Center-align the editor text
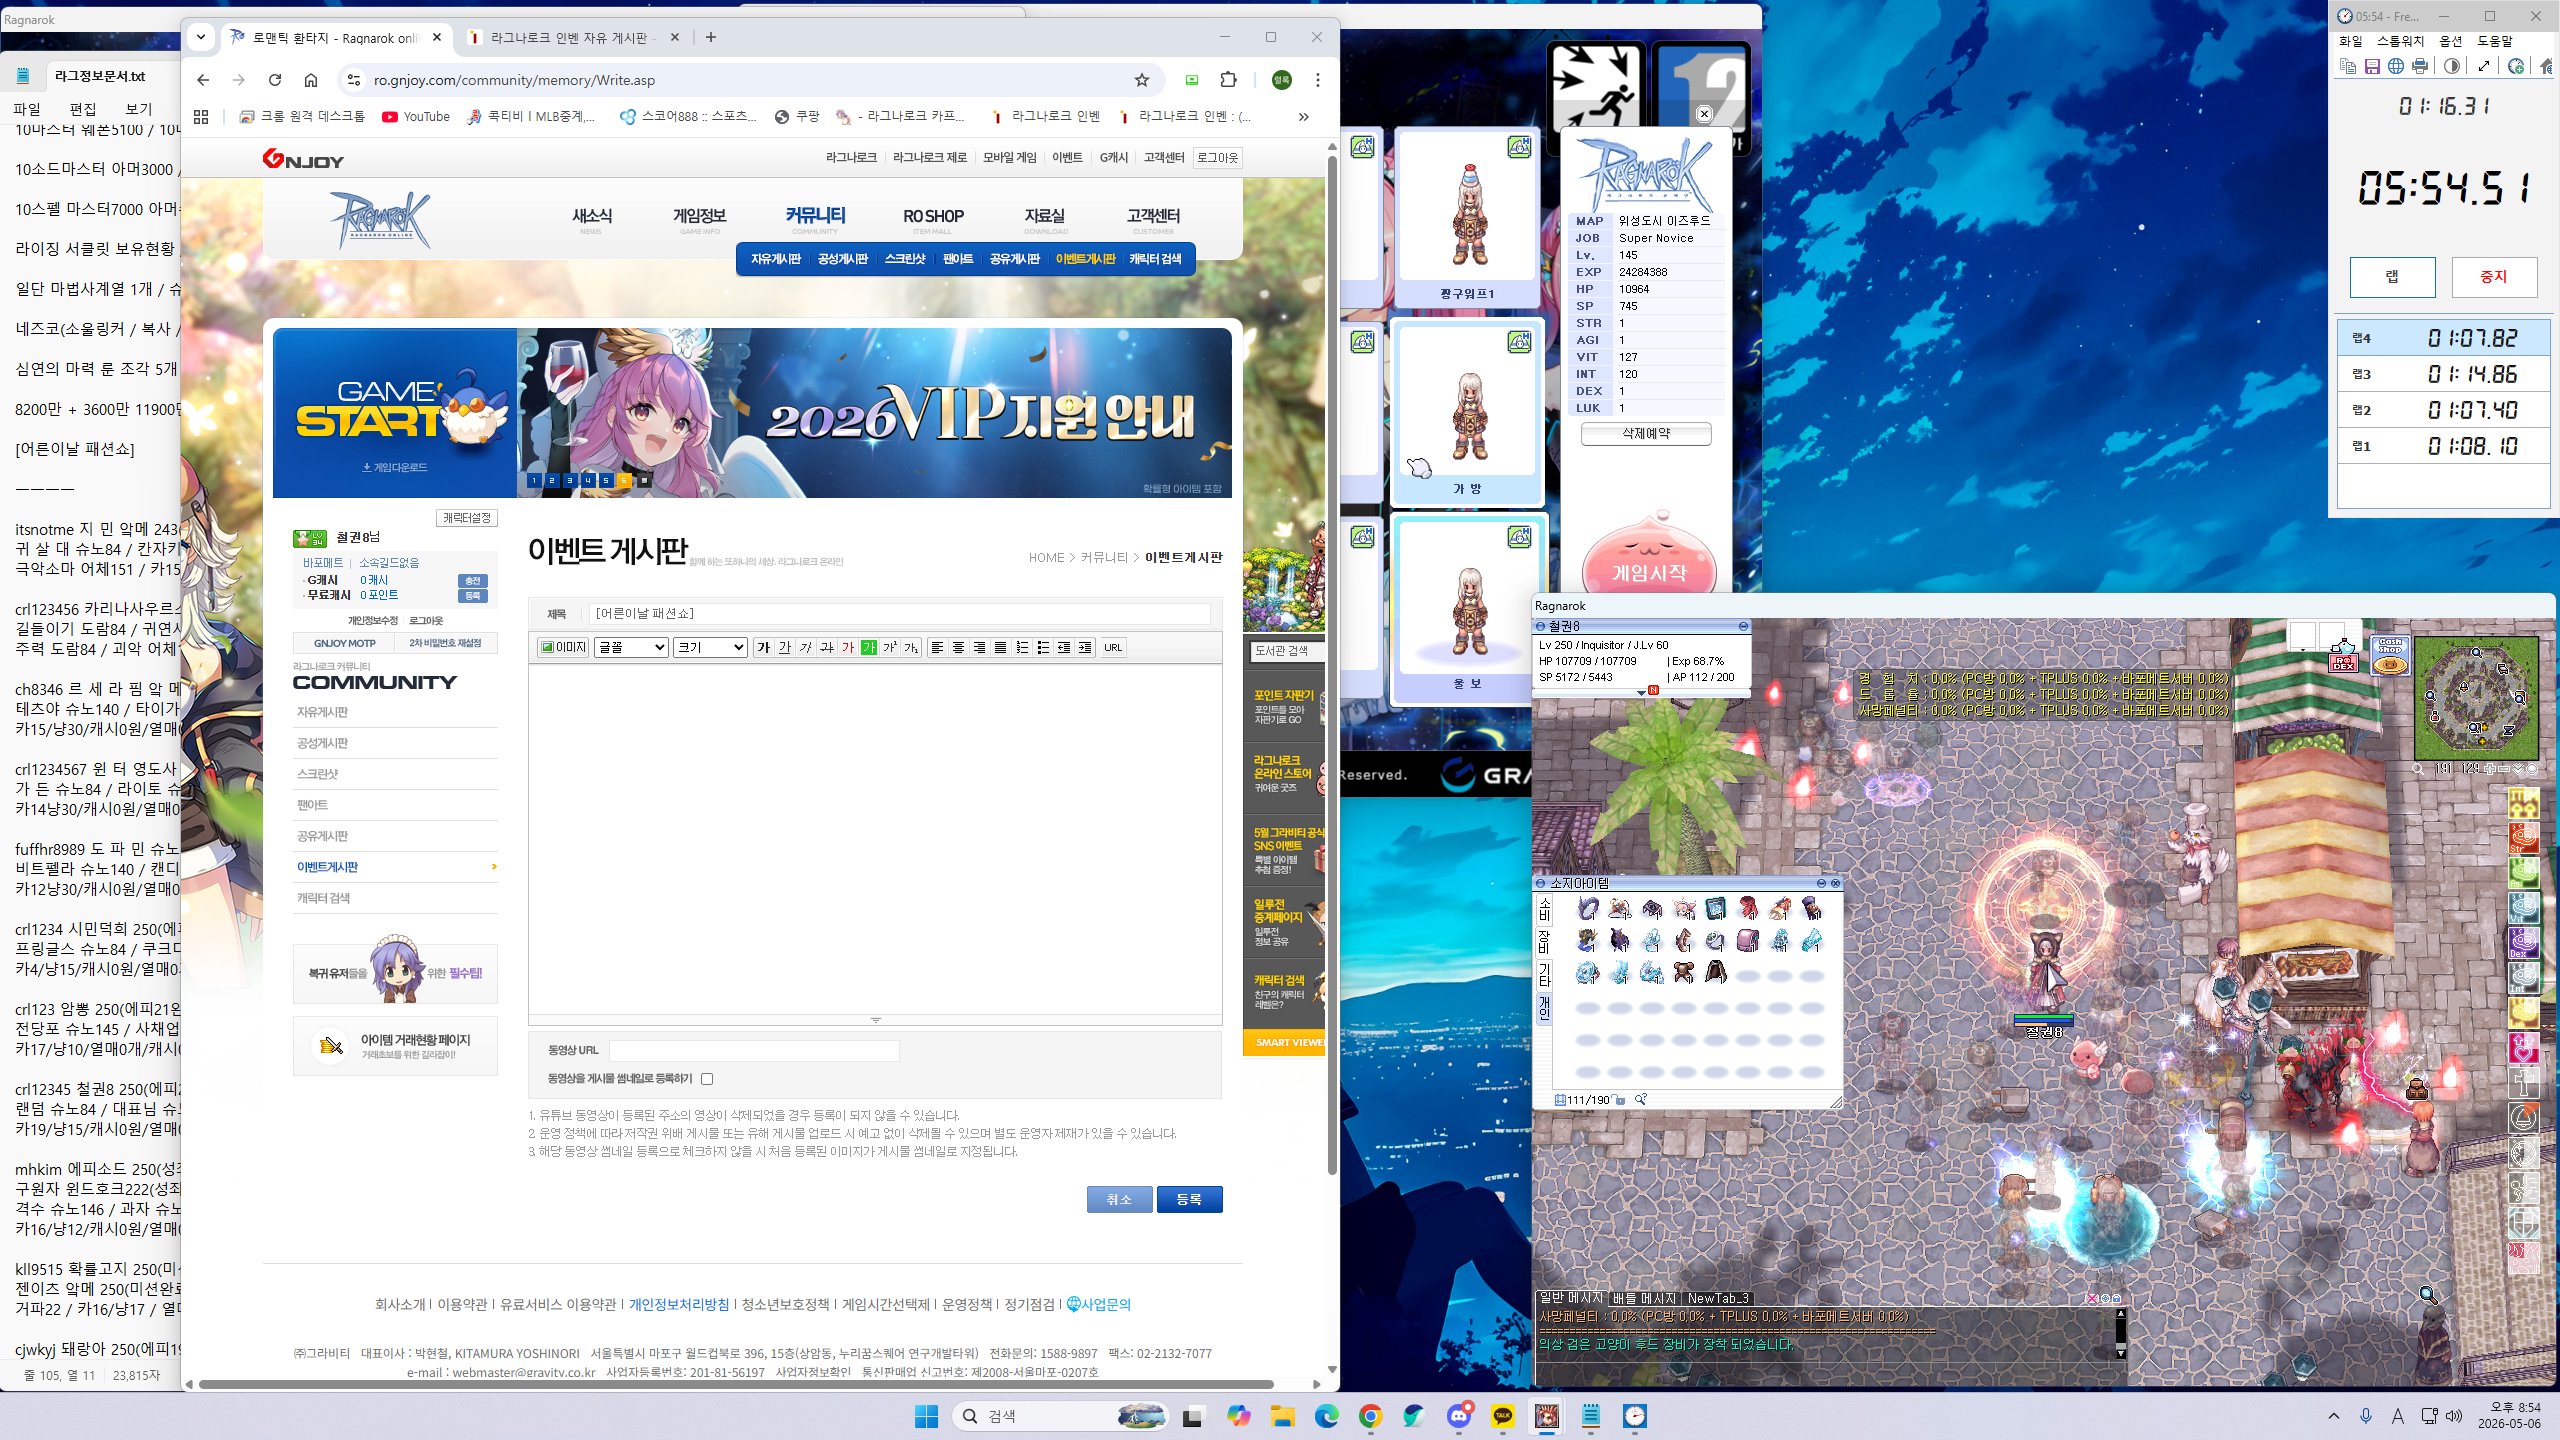 958,647
